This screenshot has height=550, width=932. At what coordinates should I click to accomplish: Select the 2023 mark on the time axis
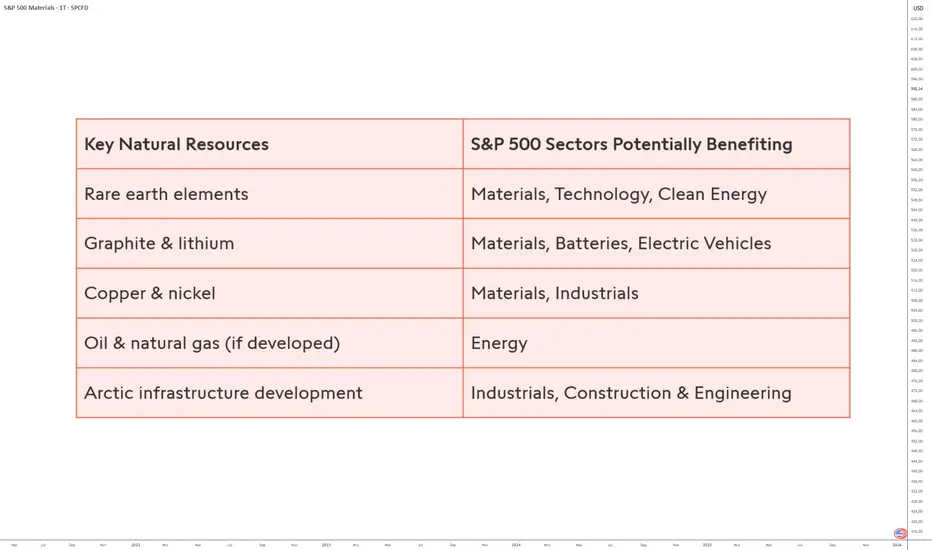click(326, 545)
